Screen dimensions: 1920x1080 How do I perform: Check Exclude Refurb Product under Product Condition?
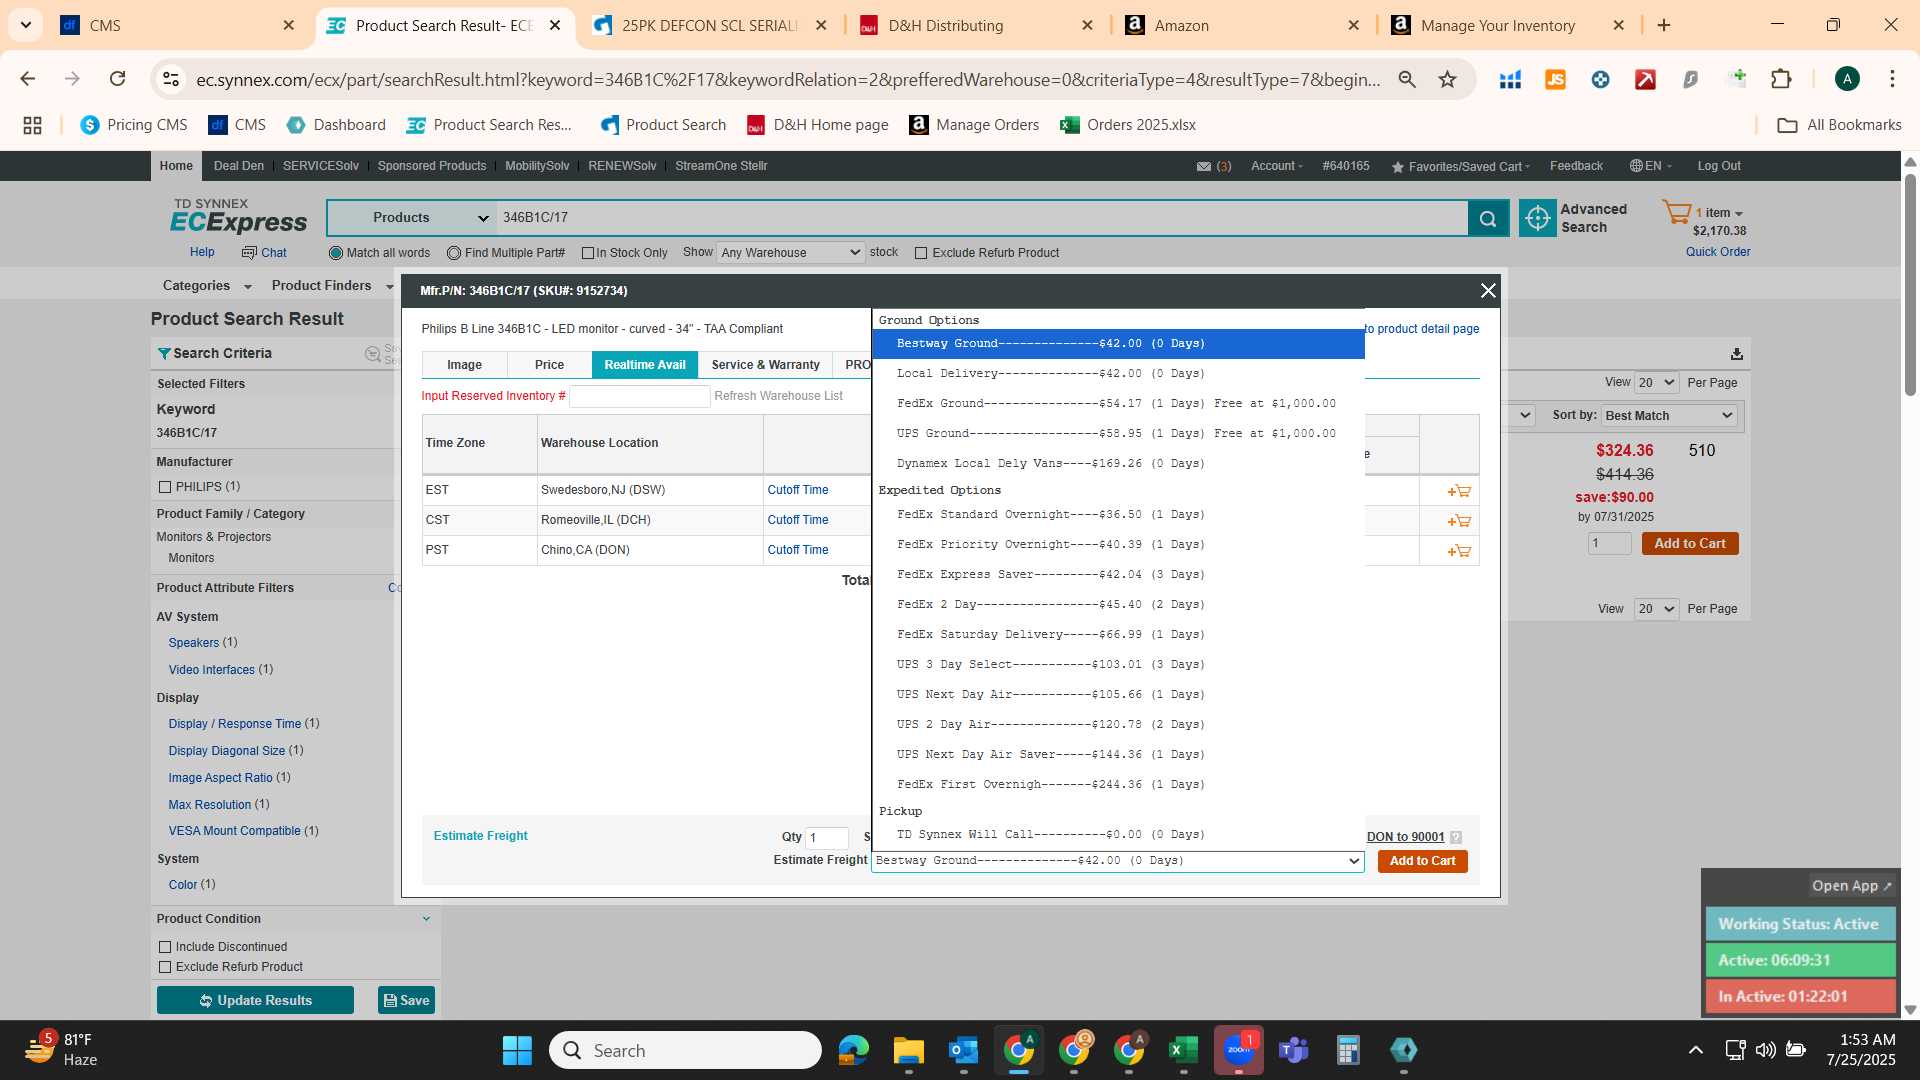point(165,967)
